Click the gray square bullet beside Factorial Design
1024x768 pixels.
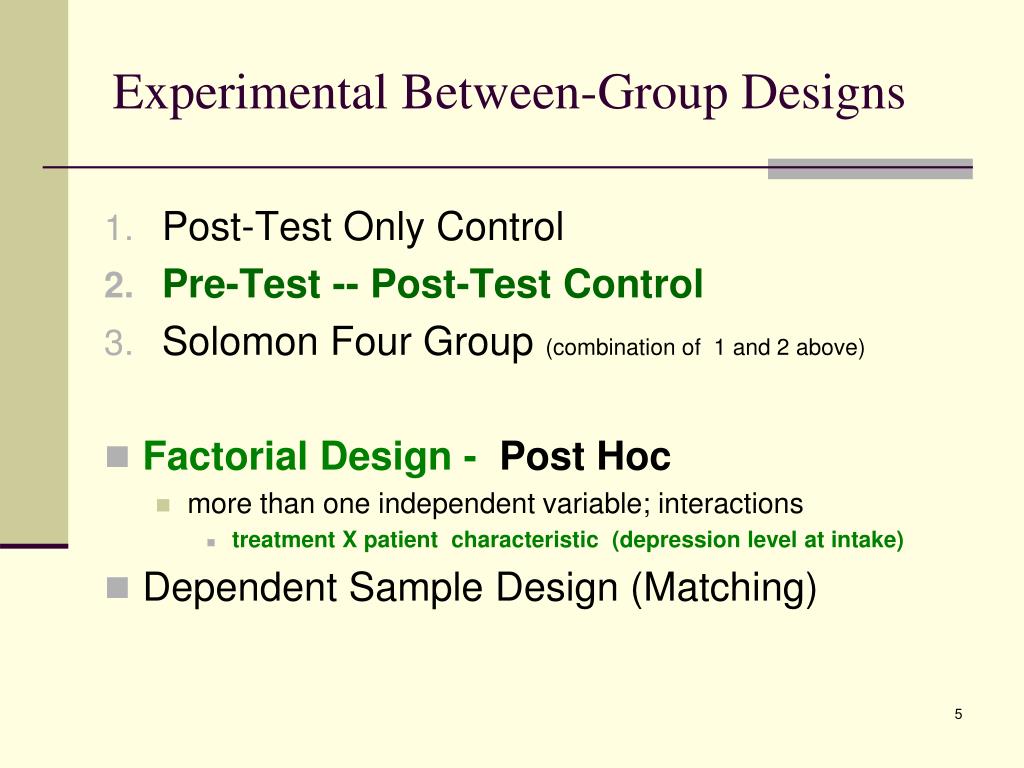point(117,456)
